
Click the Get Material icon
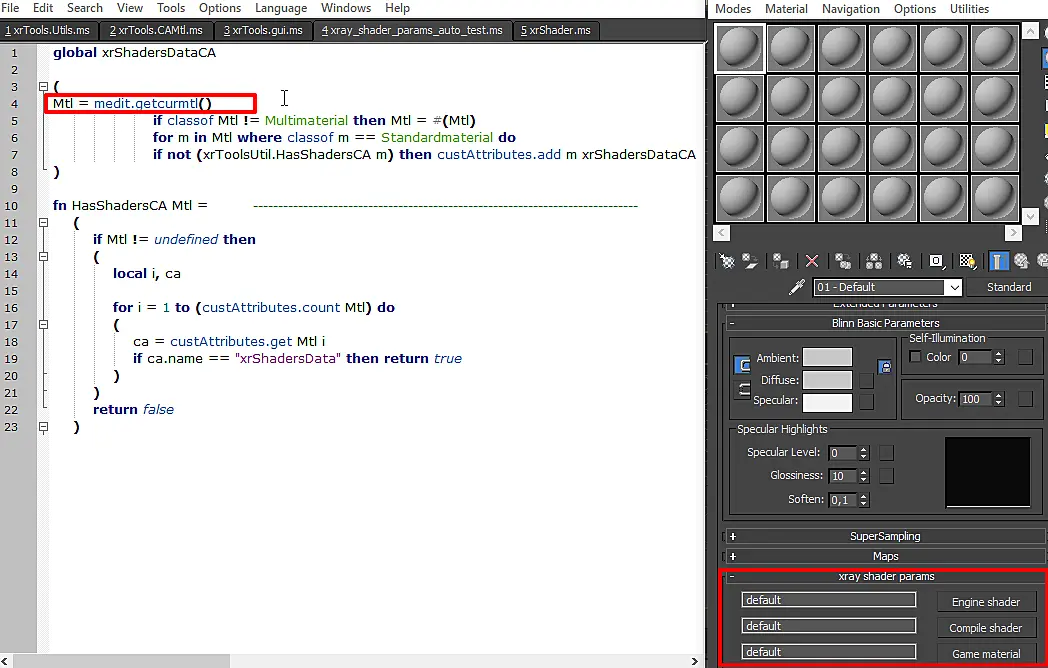pos(727,261)
